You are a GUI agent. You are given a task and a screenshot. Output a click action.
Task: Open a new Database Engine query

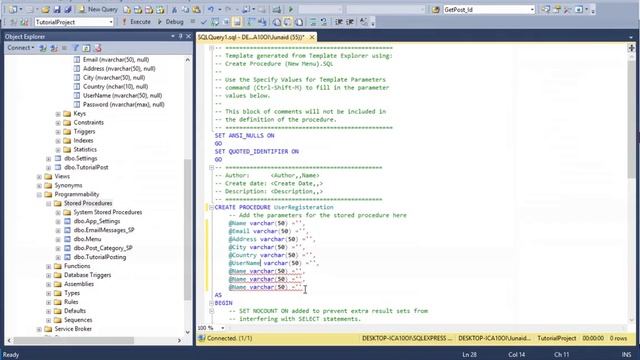pyautogui.click(x=127, y=9)
